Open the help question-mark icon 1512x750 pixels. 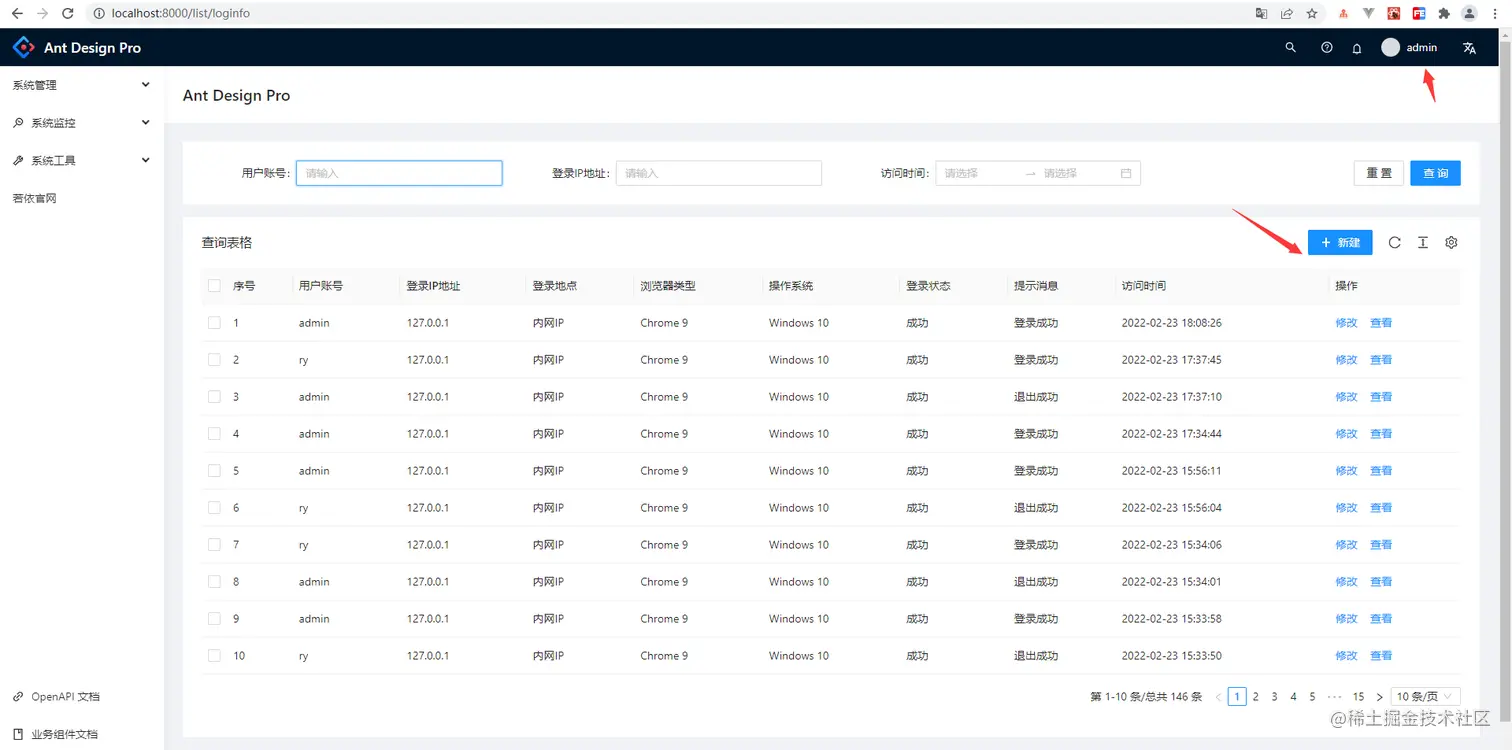coord(1326,47)
